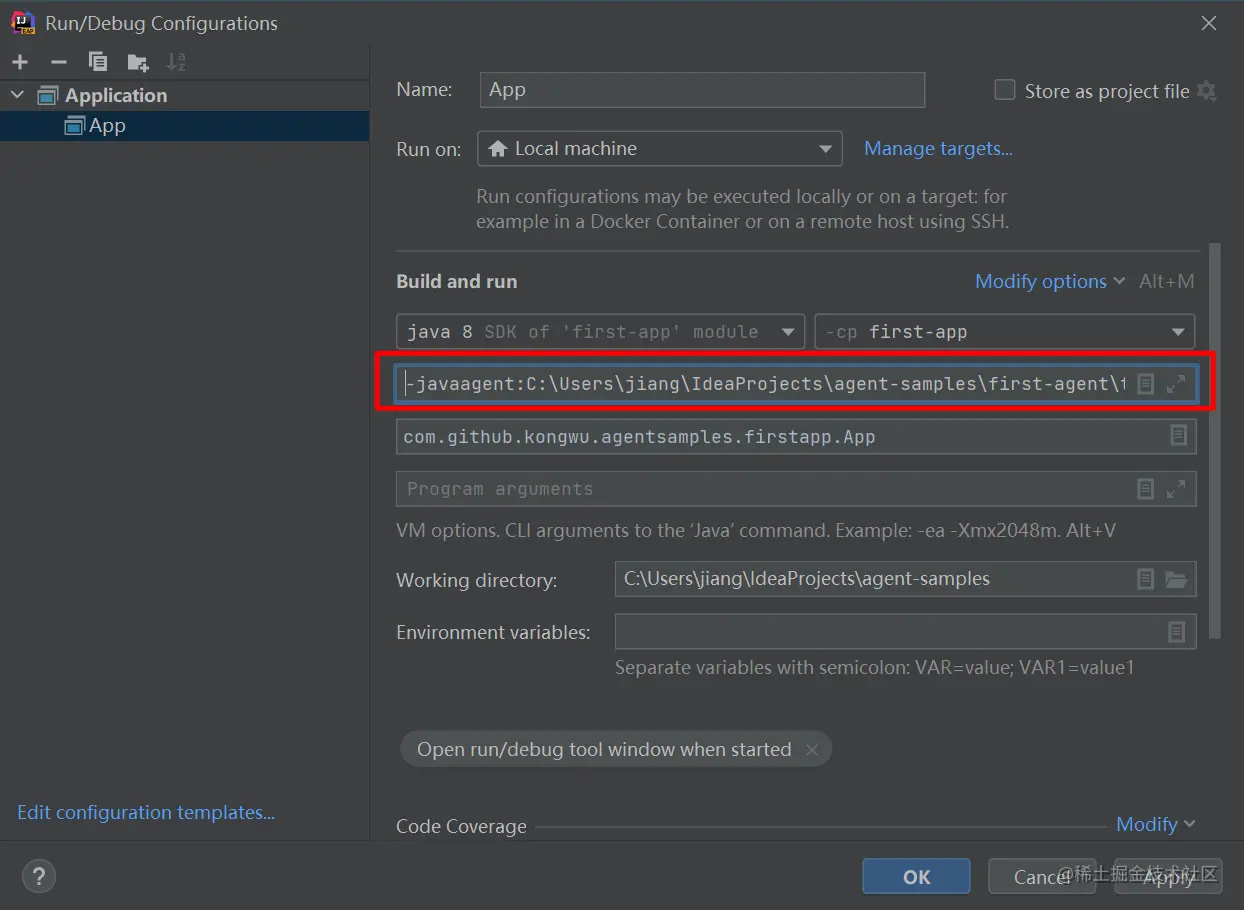Click the vertical scrollbar of settings panel
This screenshot has height=910, width=1244.
[1215, 440]
